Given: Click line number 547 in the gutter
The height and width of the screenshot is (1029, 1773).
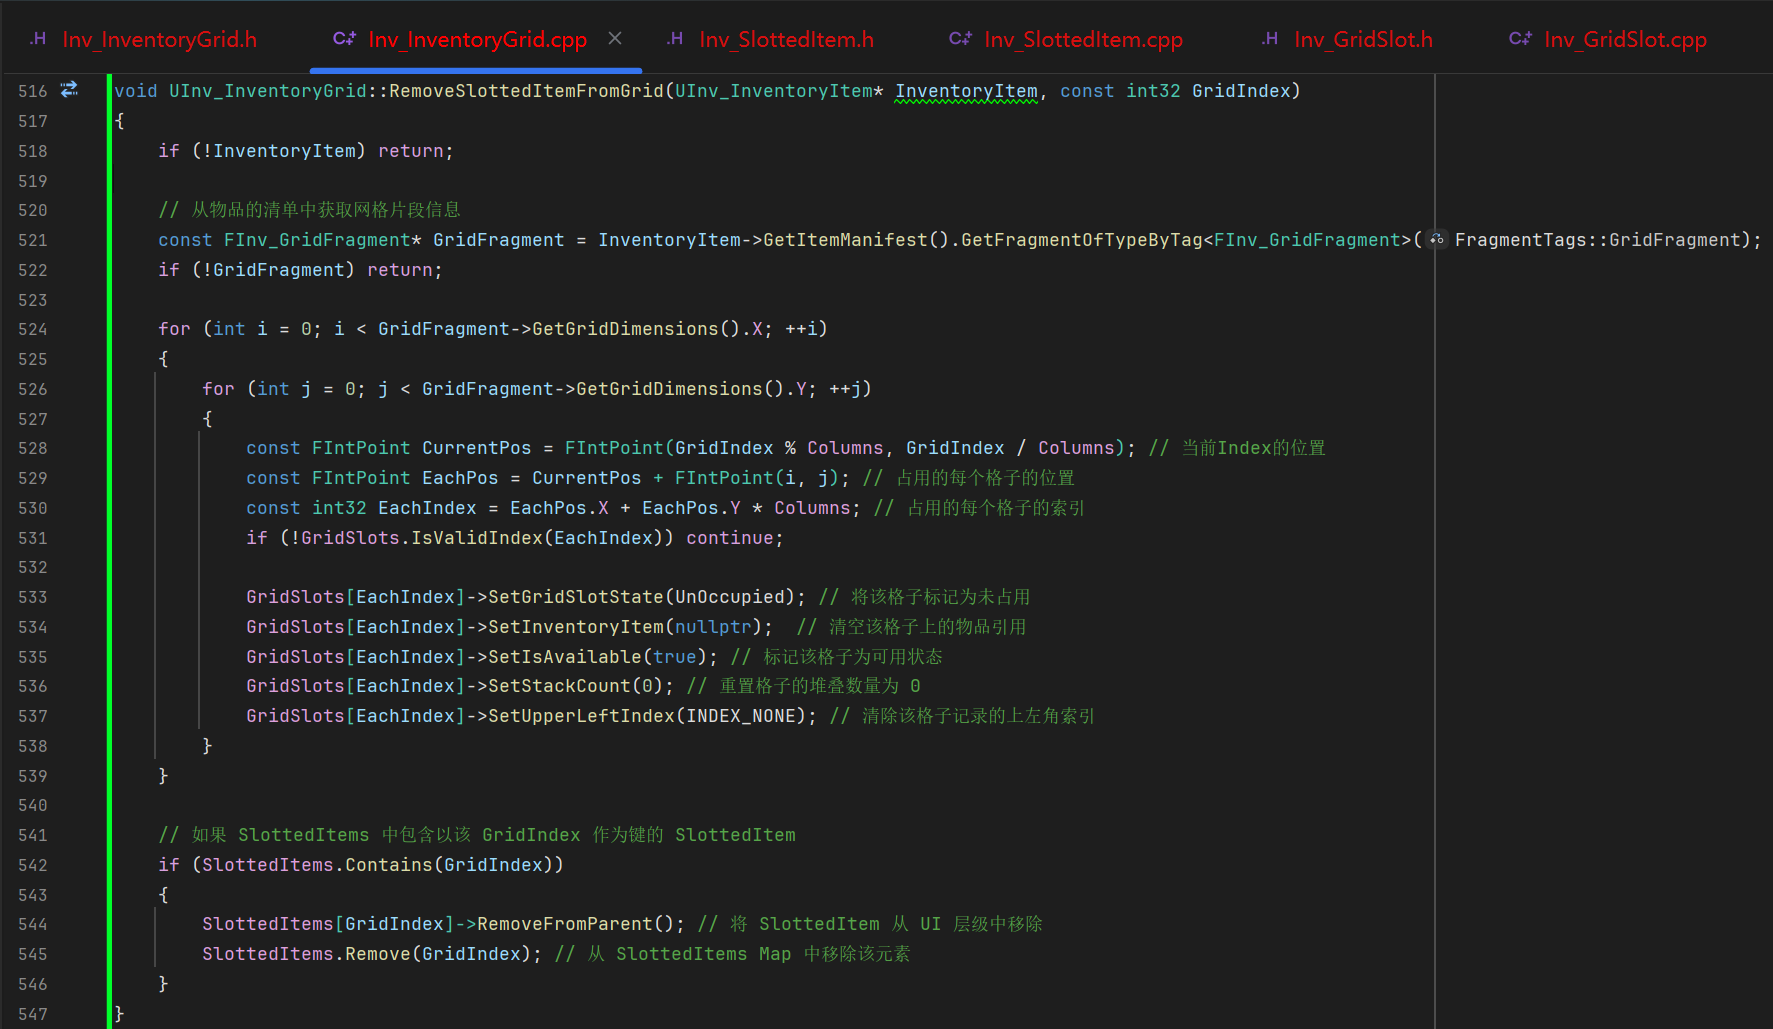Looking at the screenshot, I should [33, 1014].
